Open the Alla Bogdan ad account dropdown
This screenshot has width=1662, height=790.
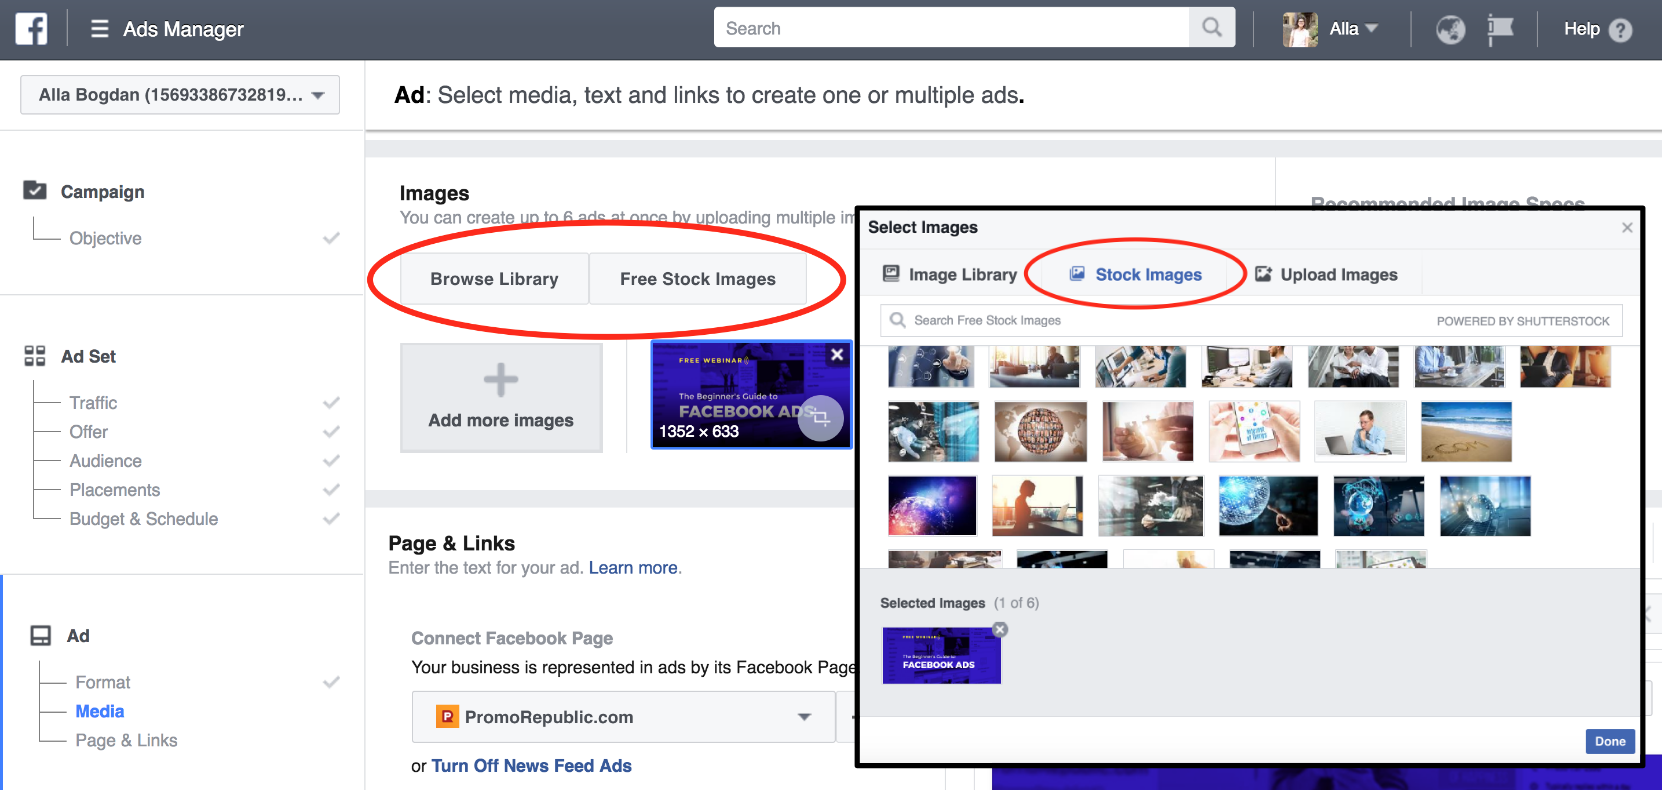180,95
